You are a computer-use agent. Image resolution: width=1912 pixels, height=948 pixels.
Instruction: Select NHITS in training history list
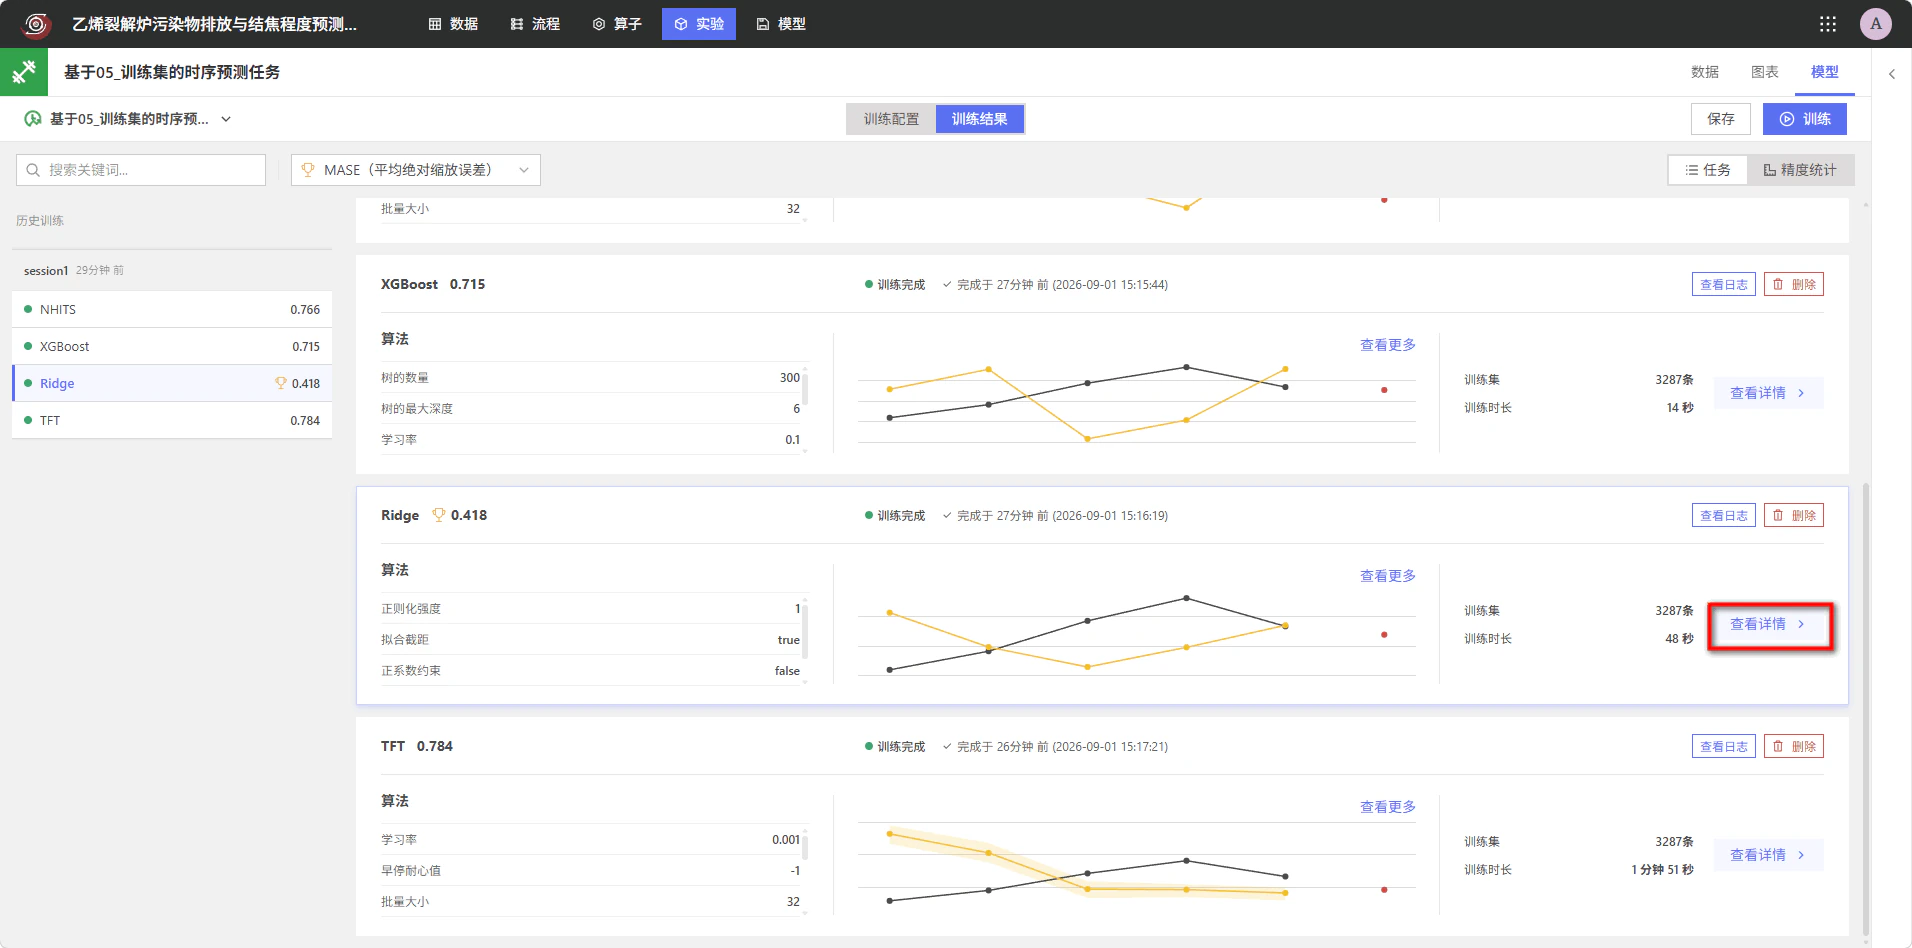tap(172, 309)
